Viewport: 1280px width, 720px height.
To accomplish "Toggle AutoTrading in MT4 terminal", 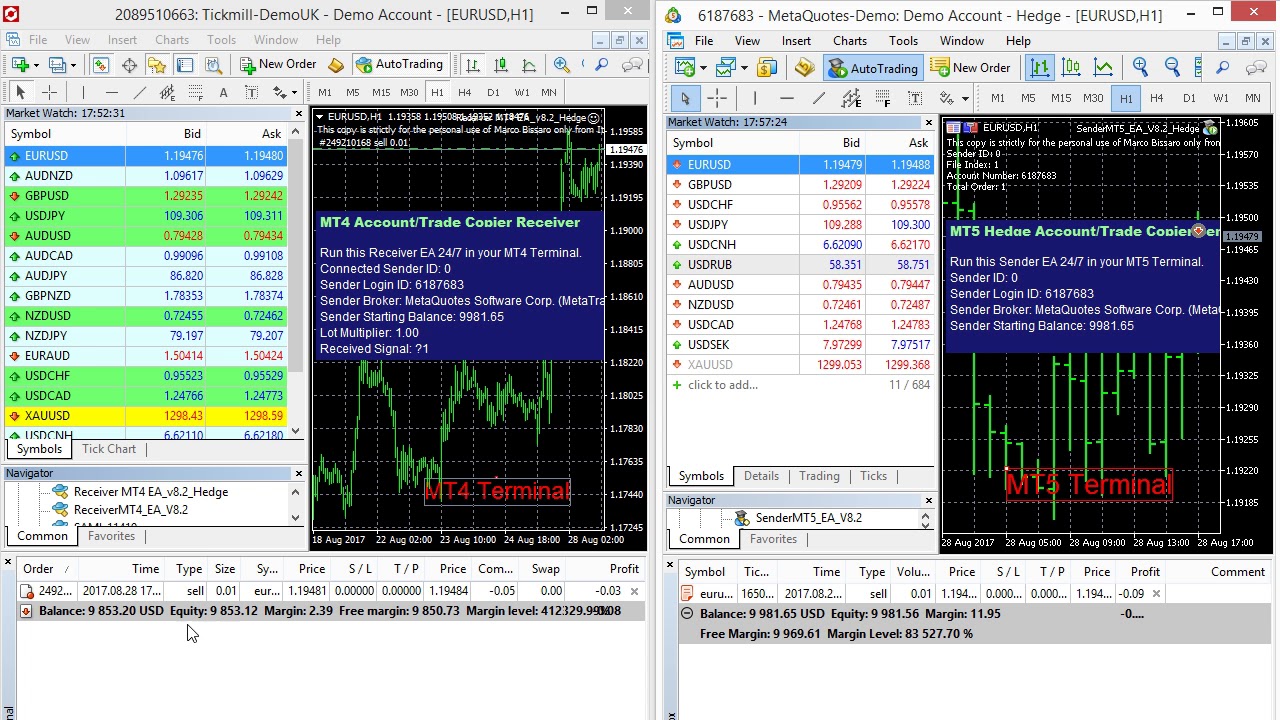I will [398, 64].
